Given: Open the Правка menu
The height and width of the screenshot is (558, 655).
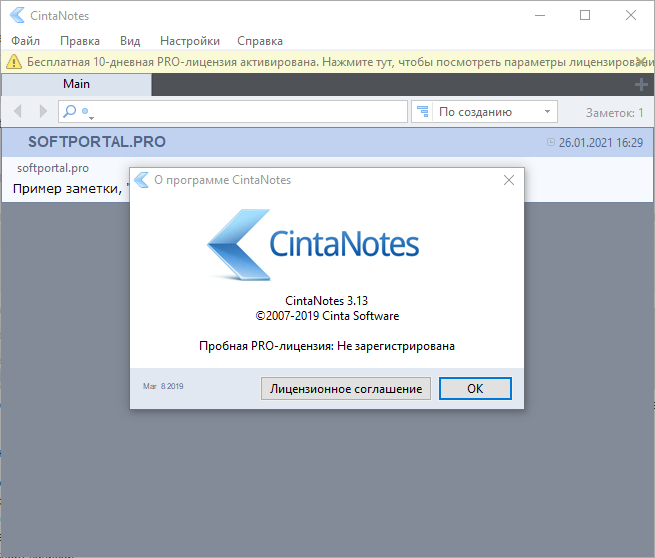Looking at the screenshot, I should click(80, 41).
